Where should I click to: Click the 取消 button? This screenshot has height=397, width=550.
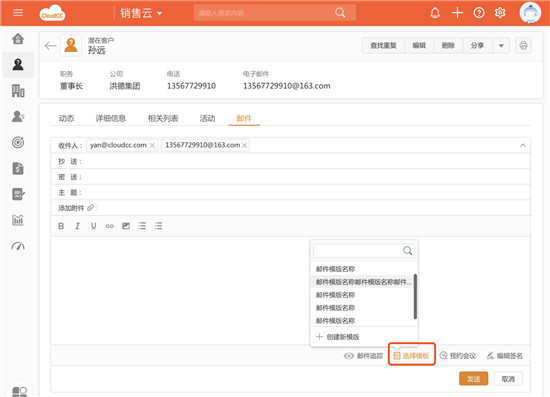(x=508, y=379)
